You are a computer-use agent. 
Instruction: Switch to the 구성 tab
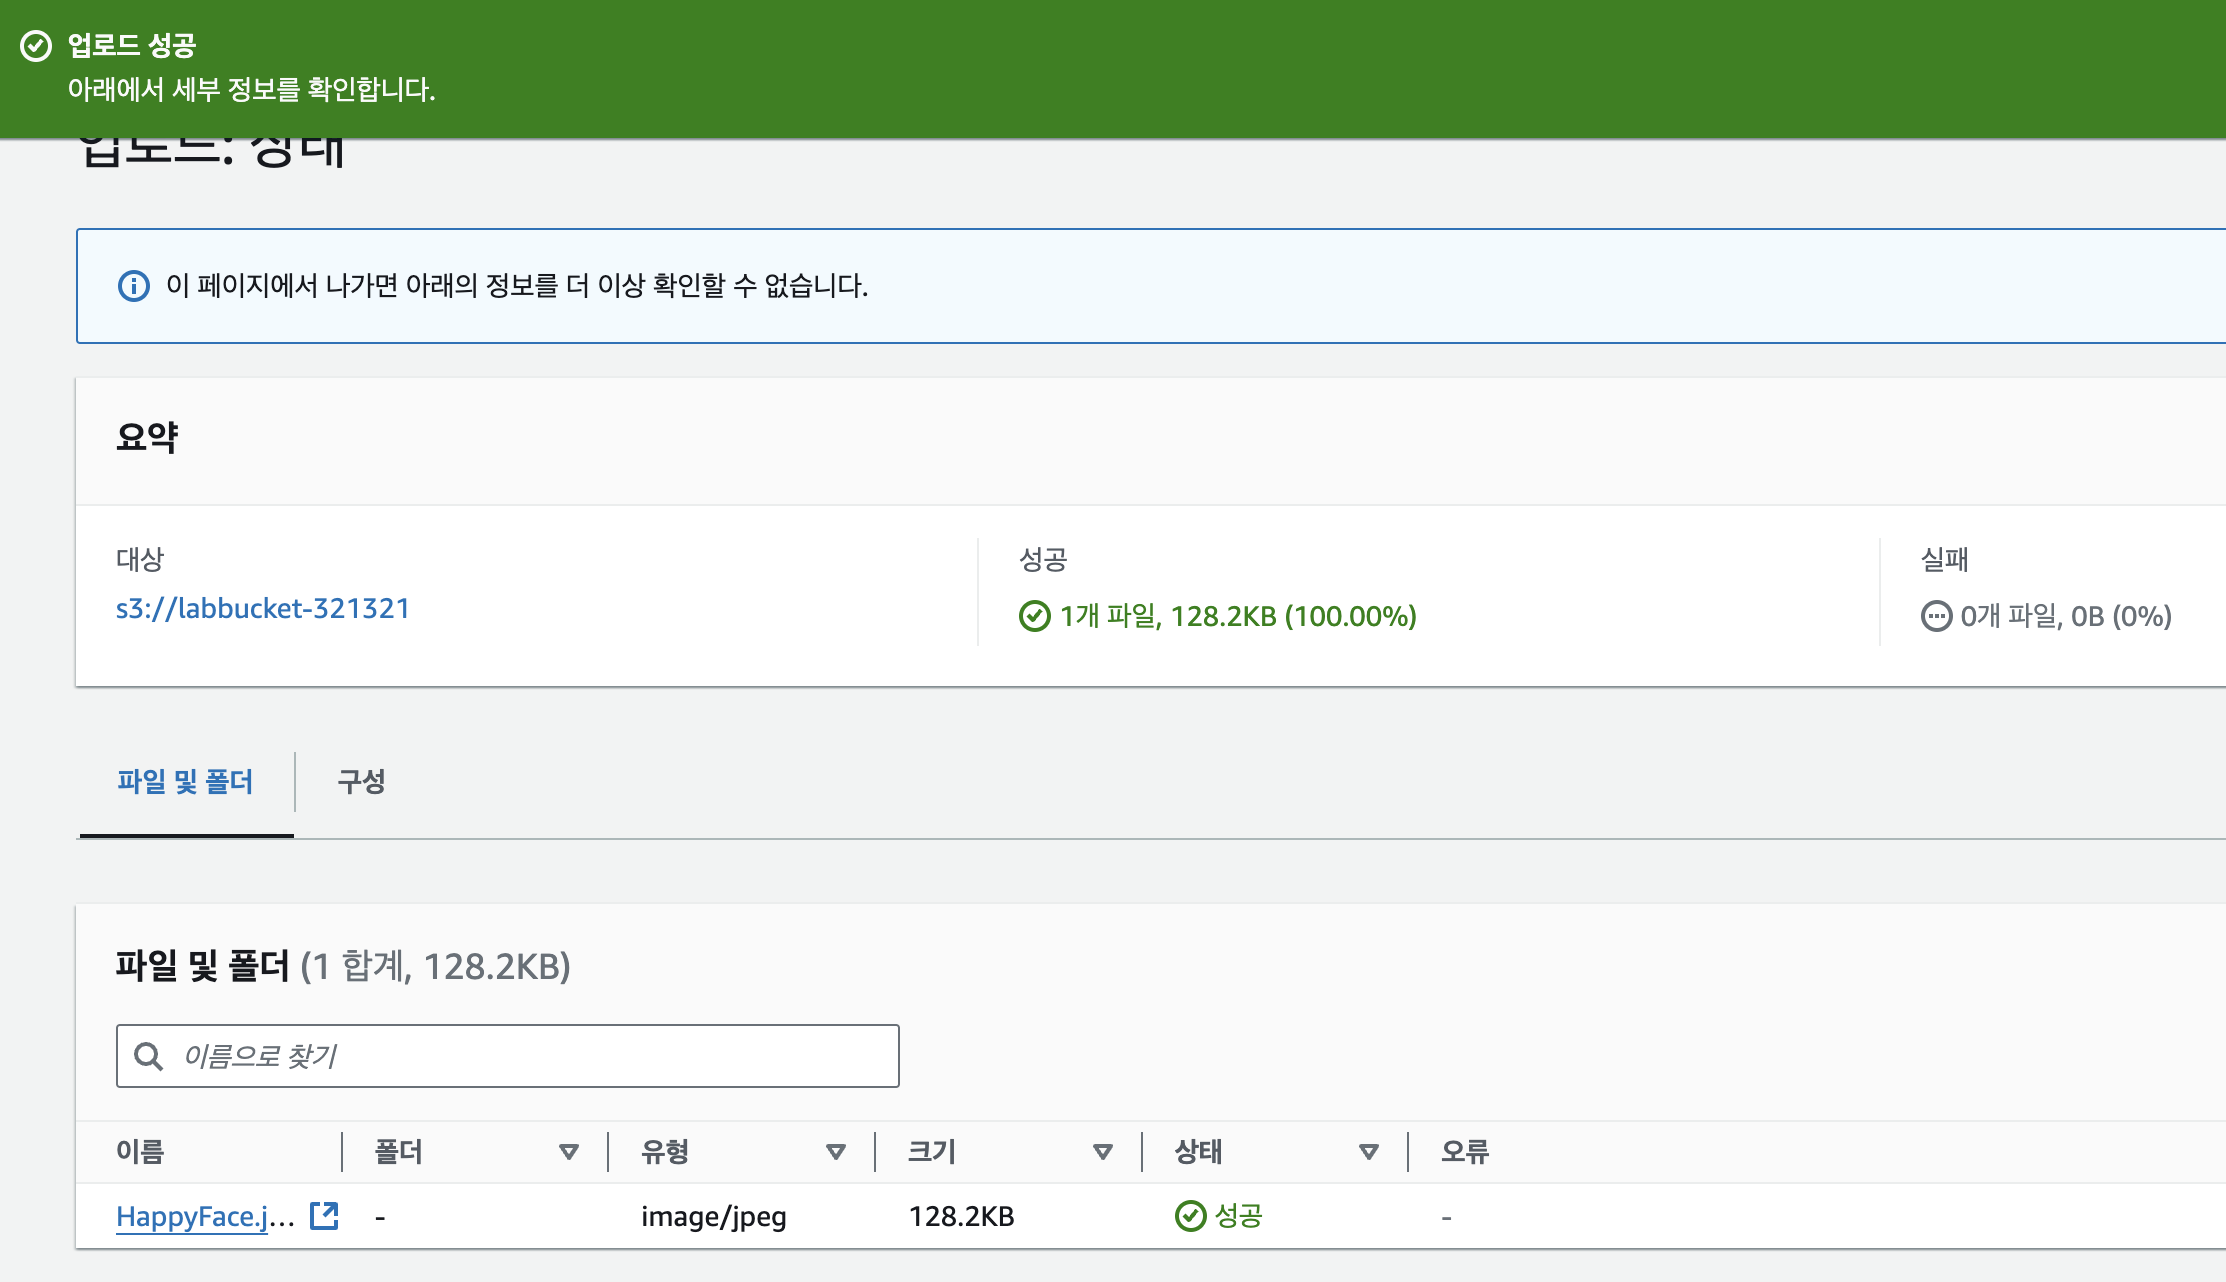(361, 782)
